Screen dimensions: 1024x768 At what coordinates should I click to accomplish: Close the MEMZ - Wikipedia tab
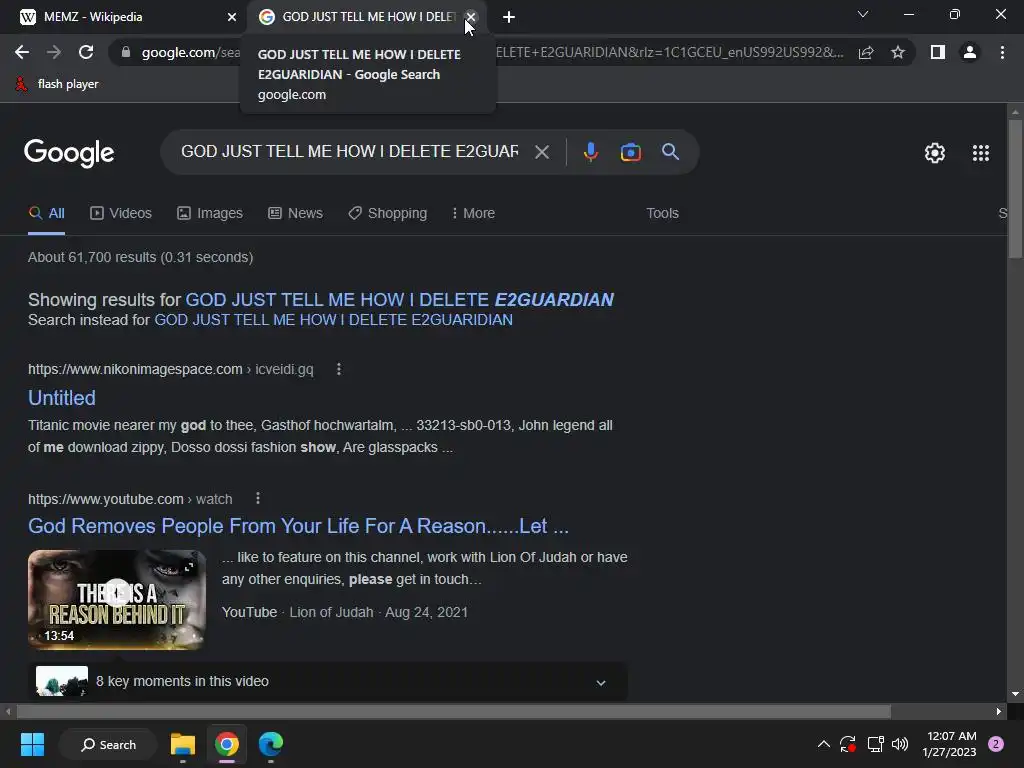232,17
